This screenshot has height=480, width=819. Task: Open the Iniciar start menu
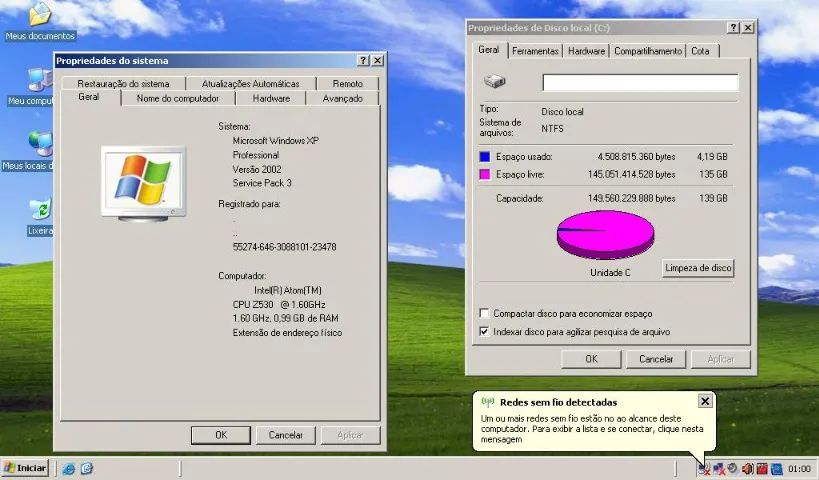pyautogui.click(x=25, y=468)
